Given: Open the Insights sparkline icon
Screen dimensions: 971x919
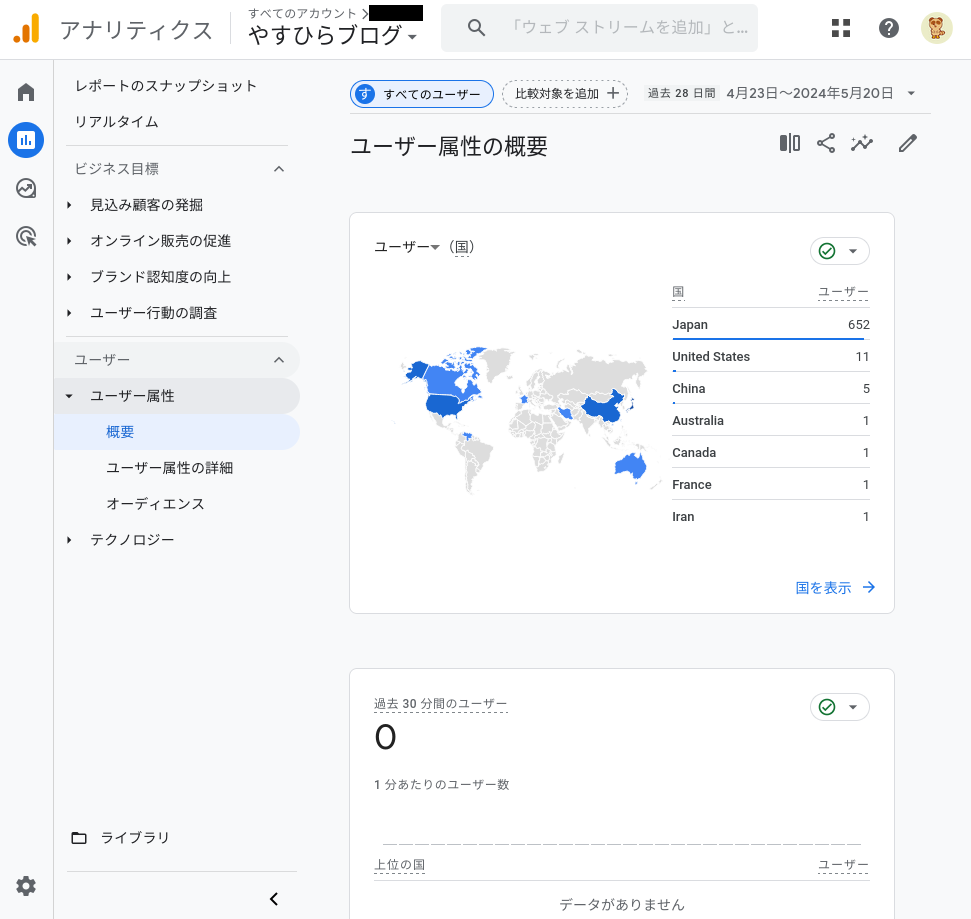Looking at the screenshot, I should (x=862, y=144).
